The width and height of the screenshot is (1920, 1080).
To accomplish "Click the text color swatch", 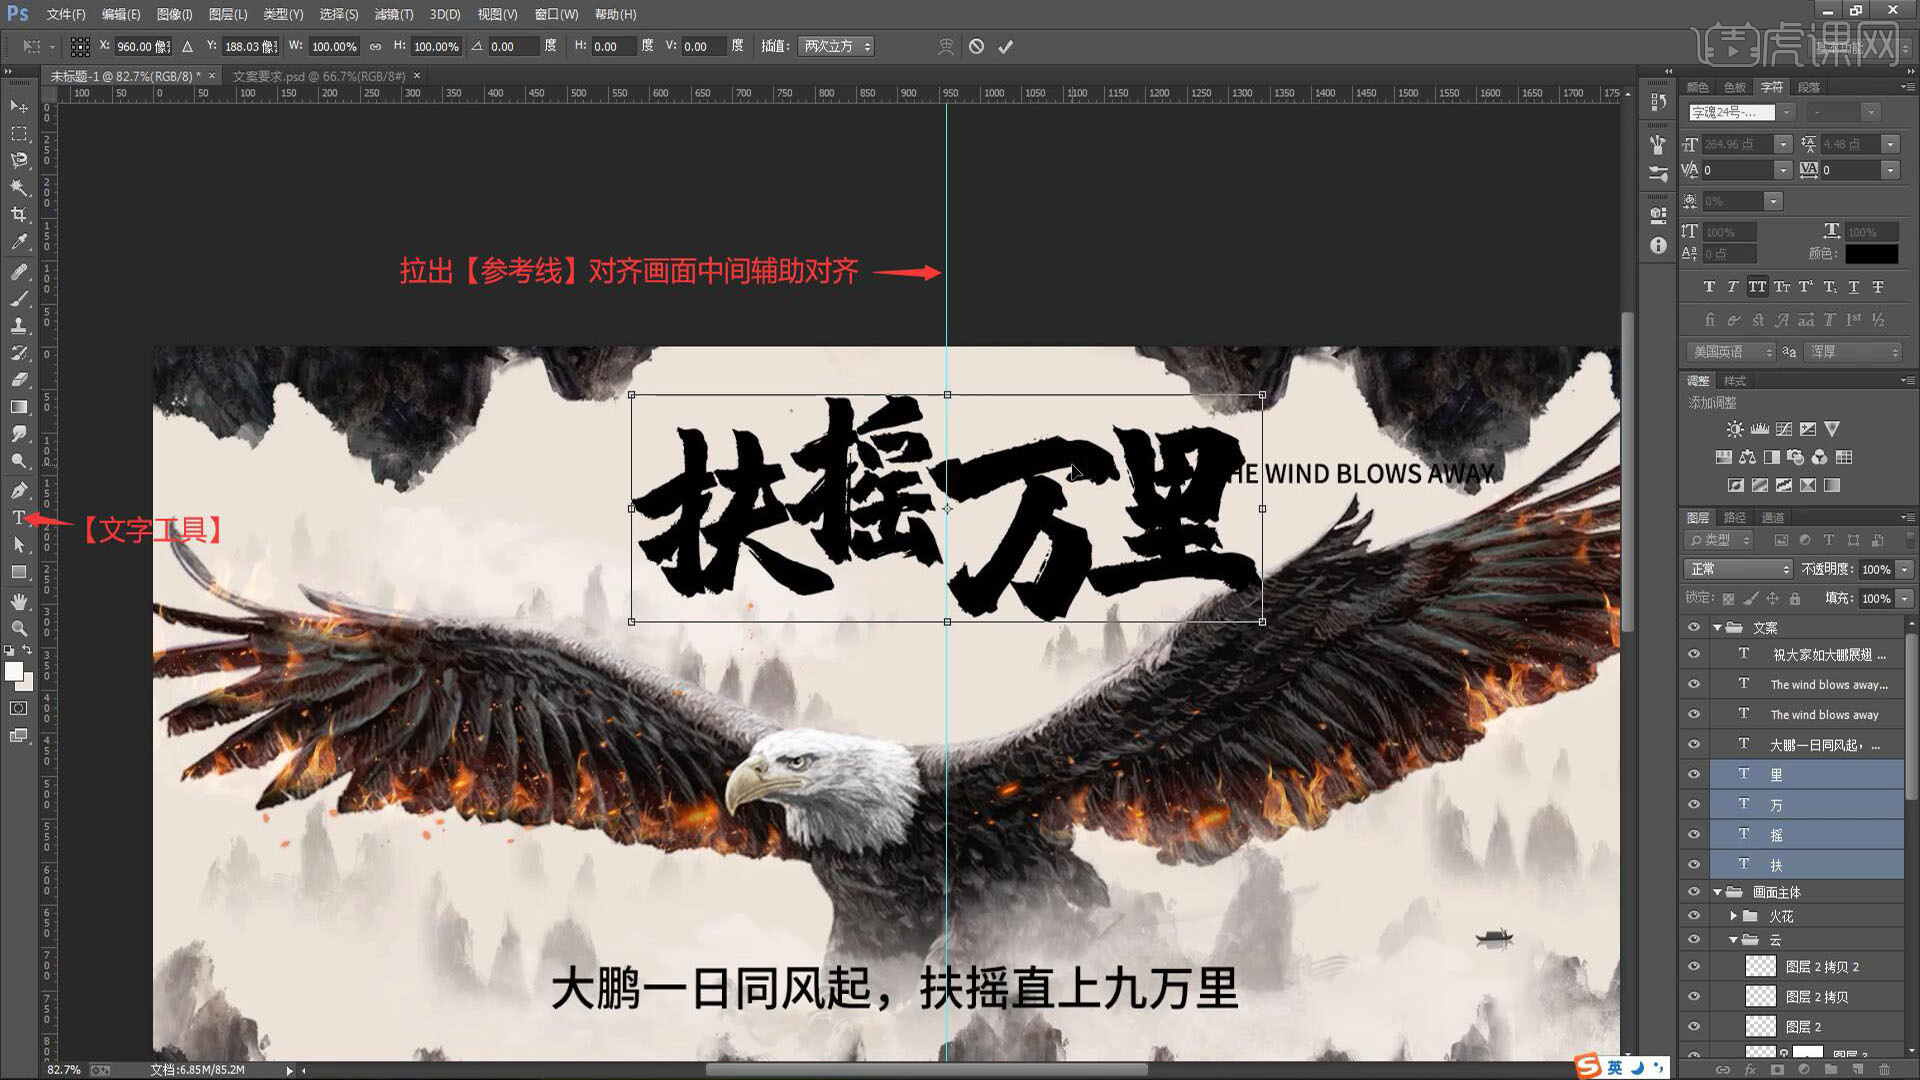I will (1871, 254).
